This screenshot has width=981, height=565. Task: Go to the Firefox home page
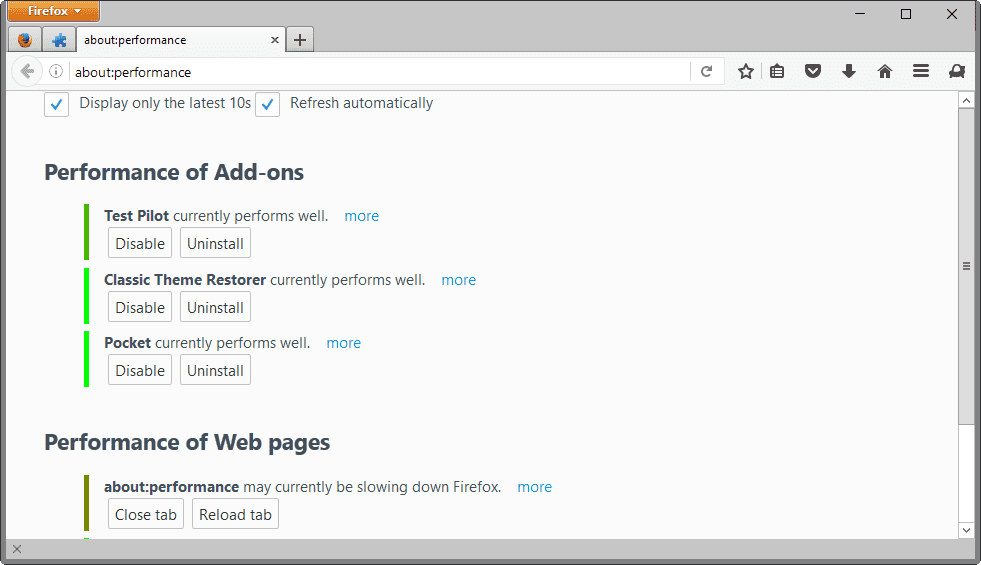coord(885,71)
